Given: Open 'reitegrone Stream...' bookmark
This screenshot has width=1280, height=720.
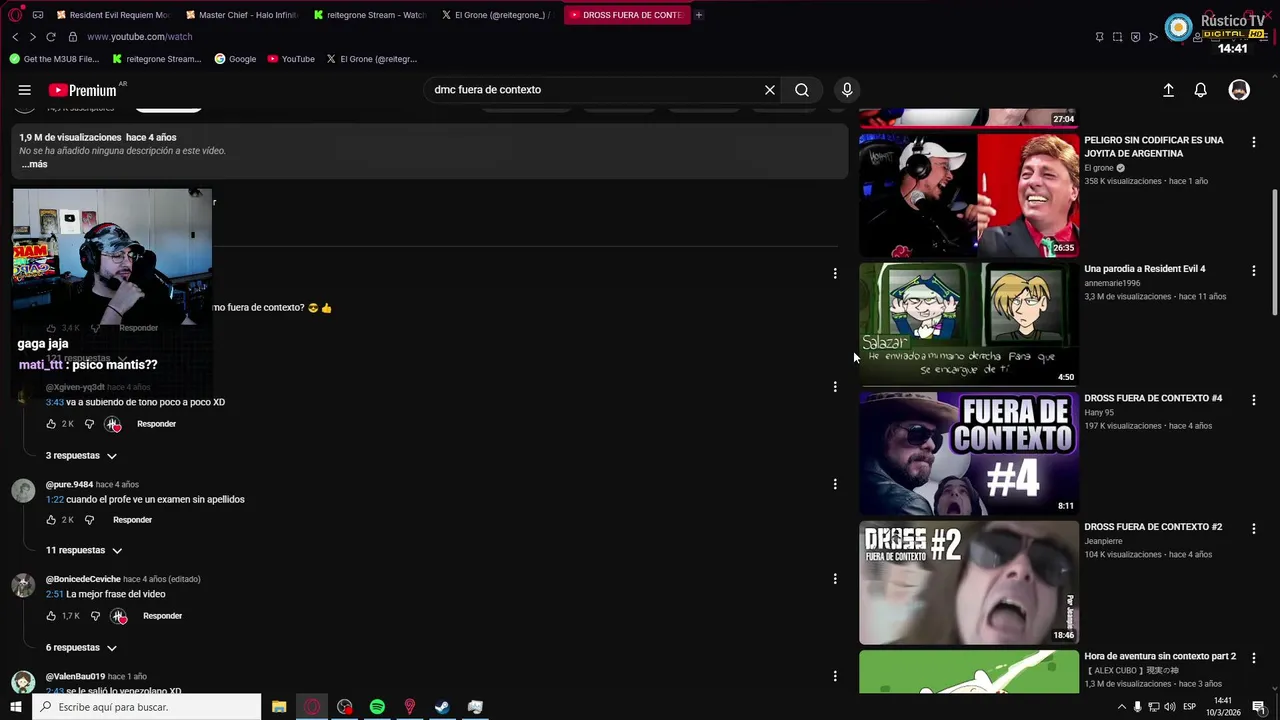Looking at the screenshot, I should pyautogui.click(x=157, y=59).
